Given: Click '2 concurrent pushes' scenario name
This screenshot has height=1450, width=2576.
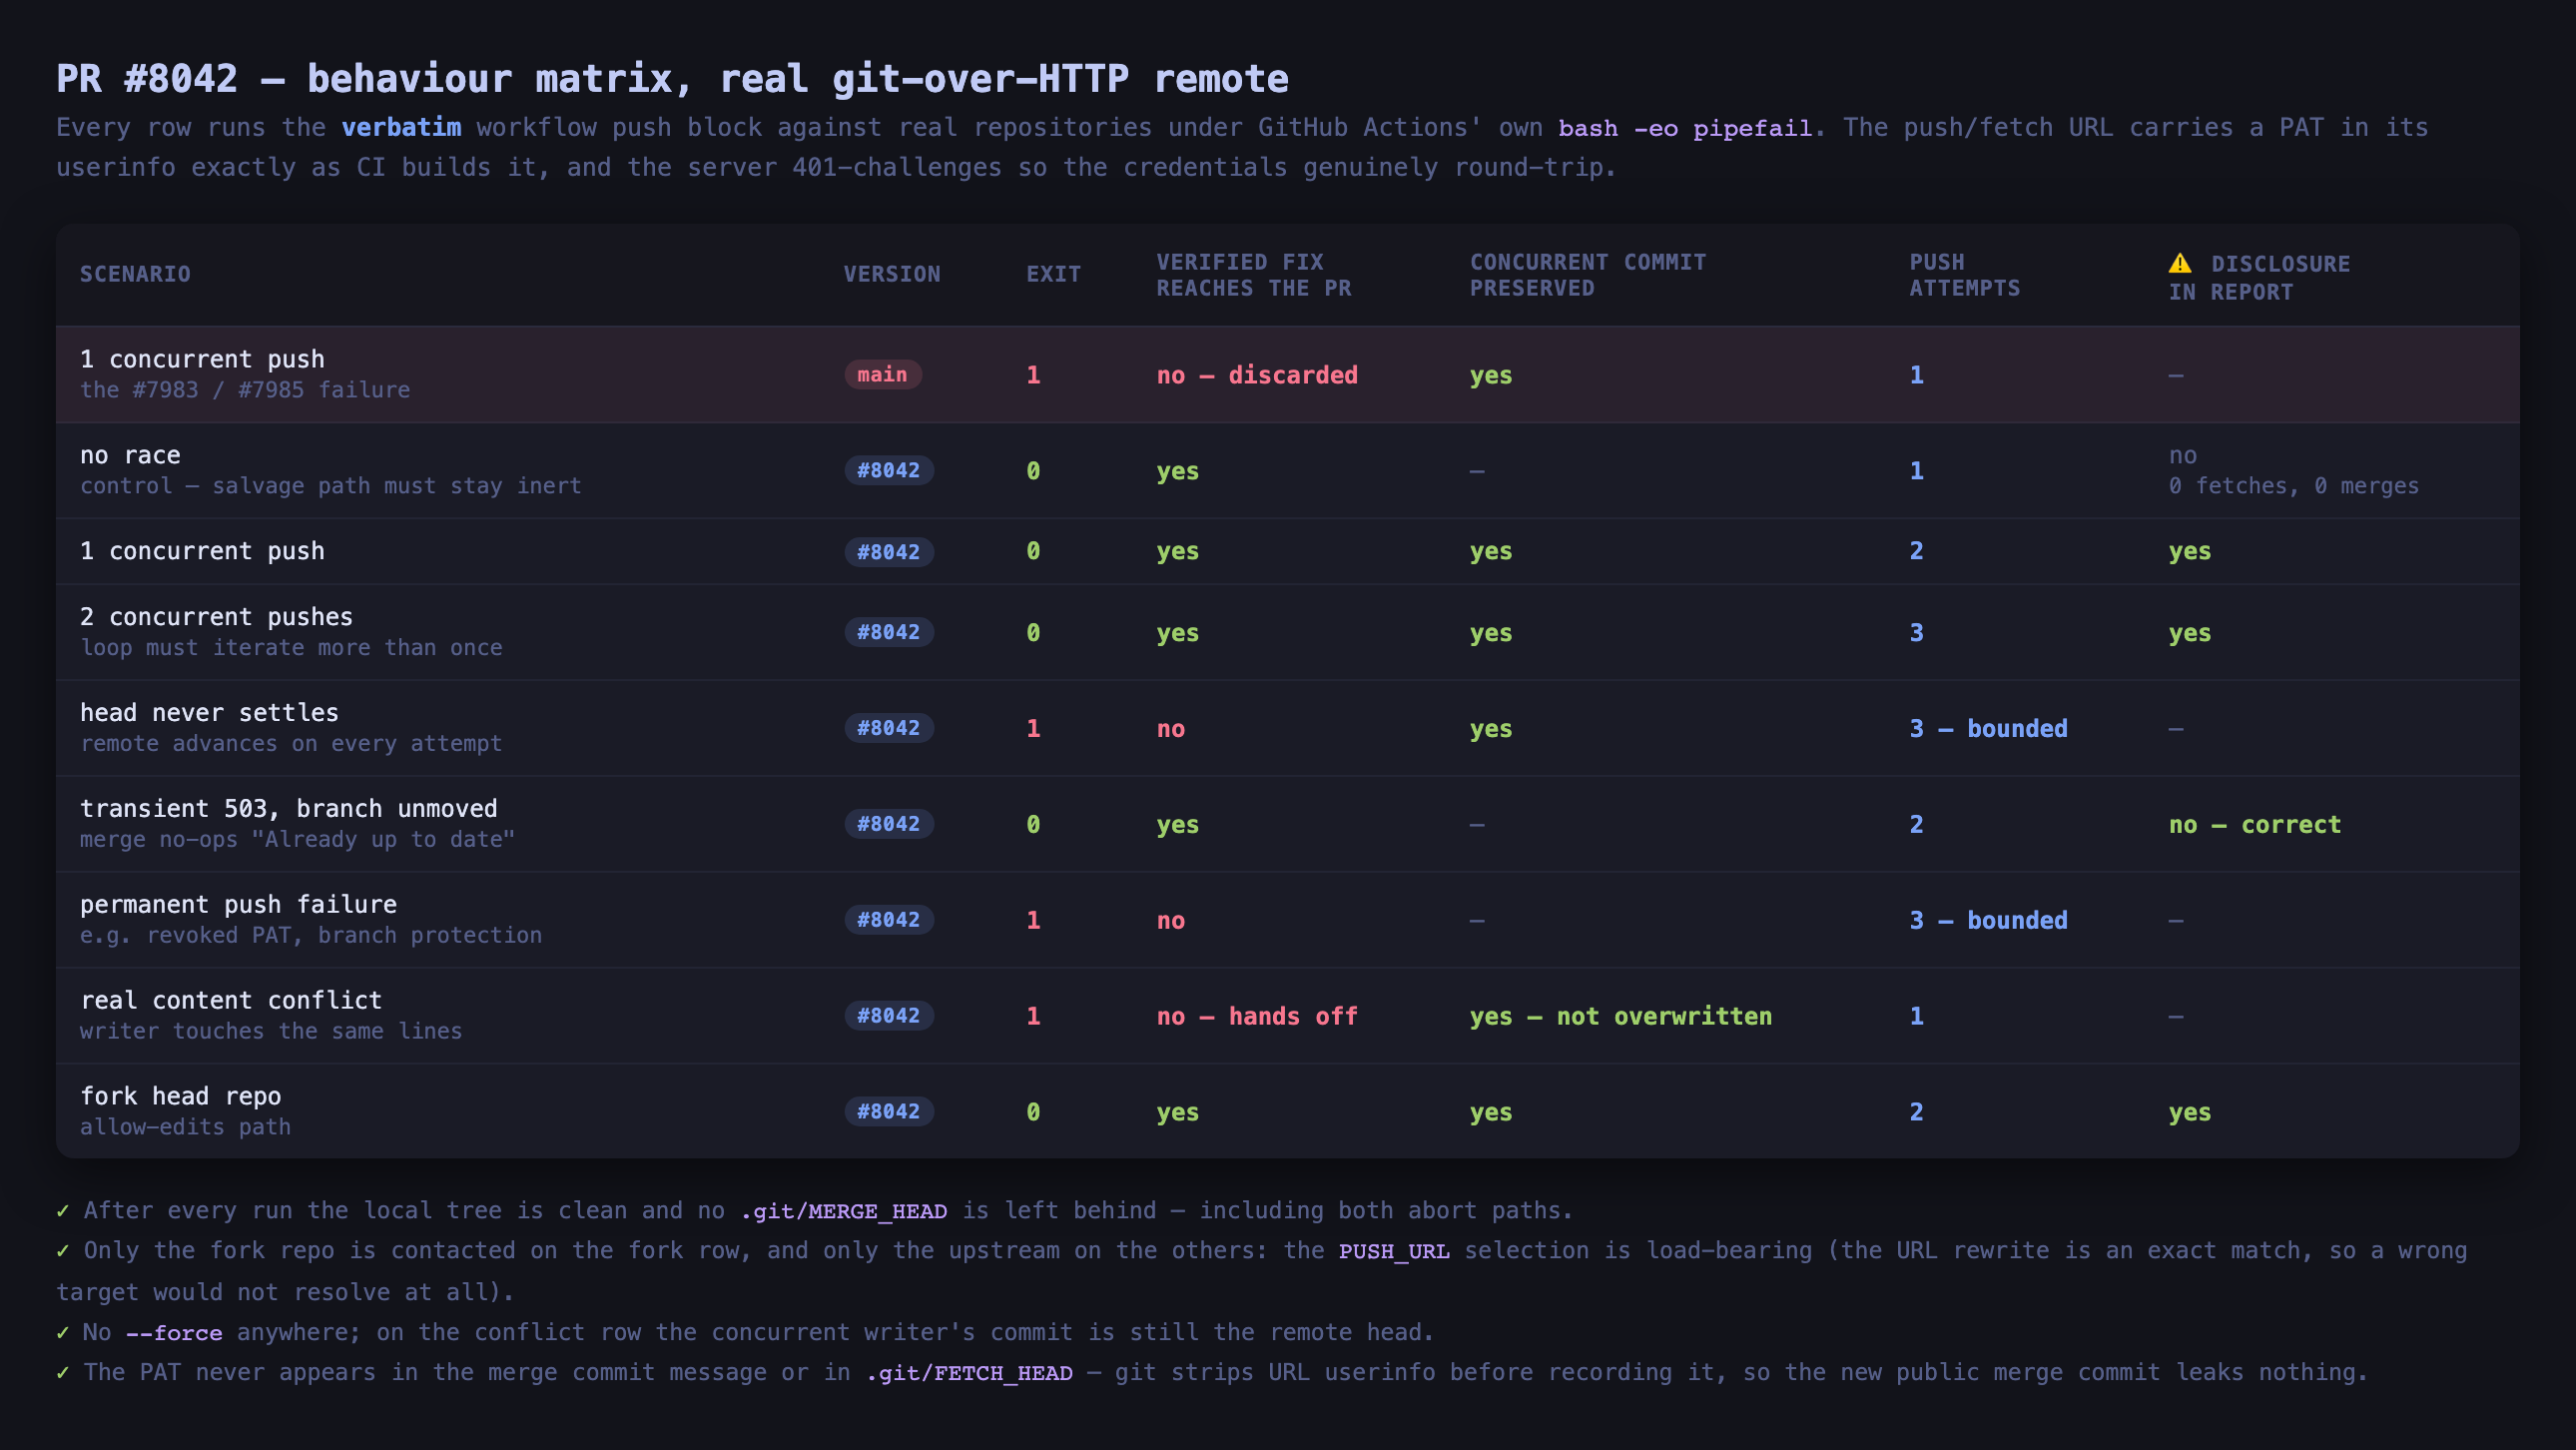Looking at the screenshot, I should [x=216, y=617].
